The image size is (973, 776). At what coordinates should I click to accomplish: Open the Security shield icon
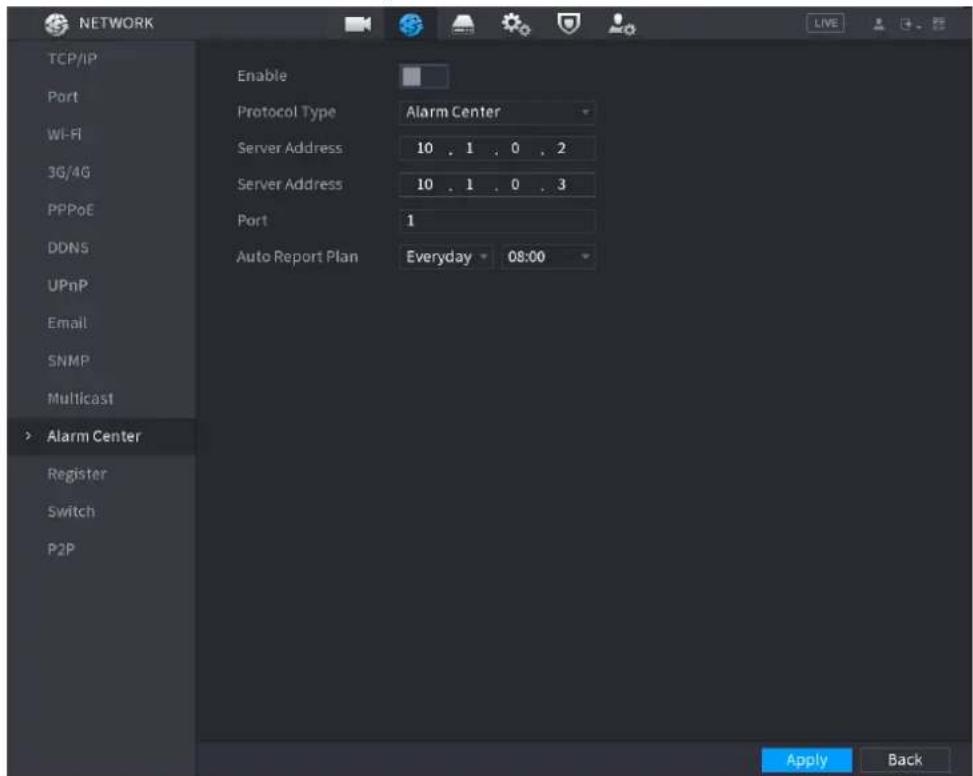[568, 24]
